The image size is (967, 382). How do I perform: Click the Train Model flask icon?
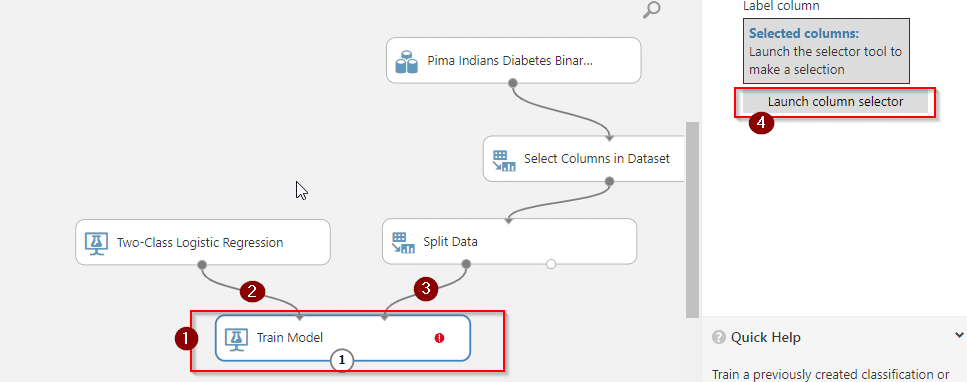click(x=236, y=338)
